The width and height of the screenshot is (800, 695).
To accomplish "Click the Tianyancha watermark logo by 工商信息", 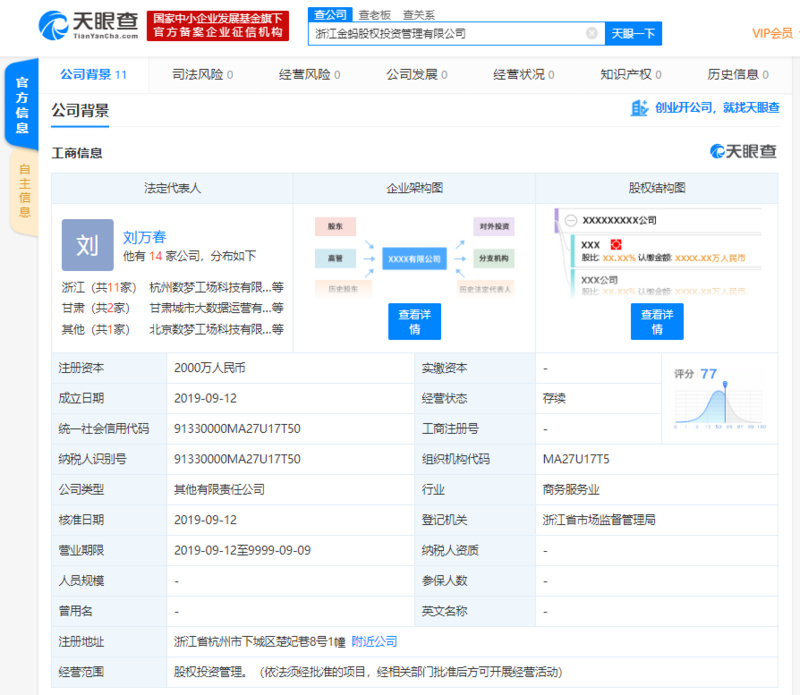I will pyautogui.click(x=743, y=152).
